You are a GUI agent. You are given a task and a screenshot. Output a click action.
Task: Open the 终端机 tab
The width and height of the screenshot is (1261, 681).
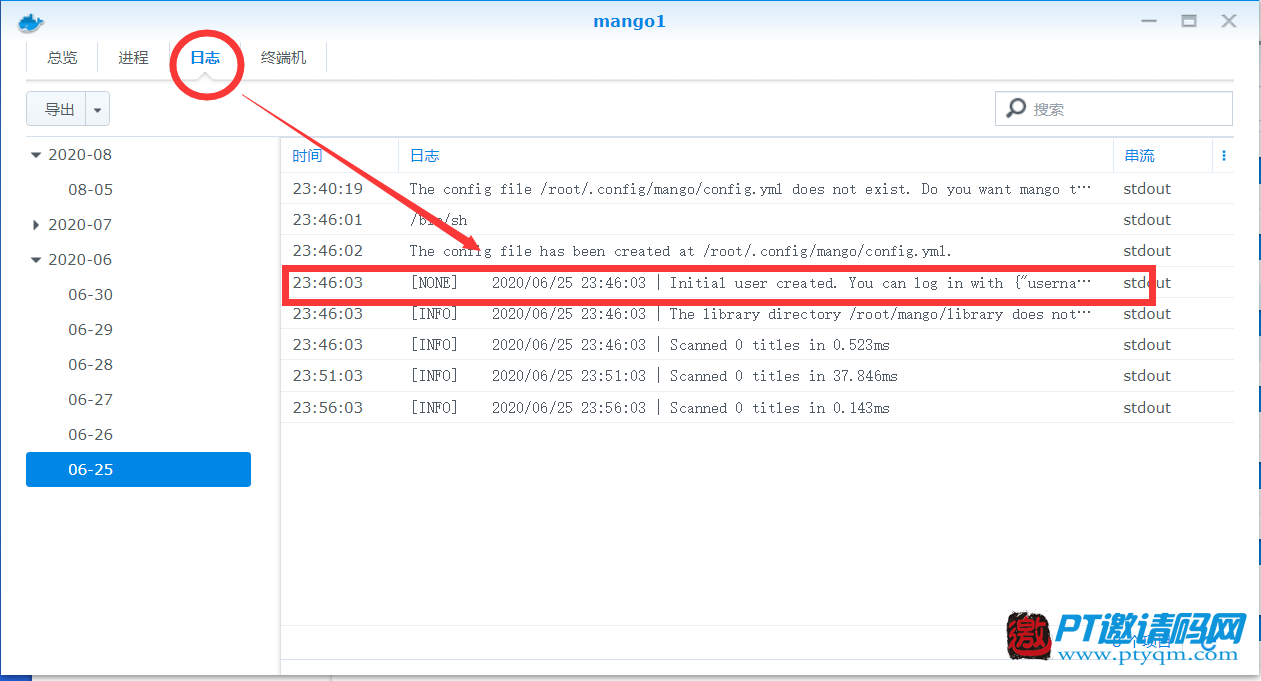(283, 58)
